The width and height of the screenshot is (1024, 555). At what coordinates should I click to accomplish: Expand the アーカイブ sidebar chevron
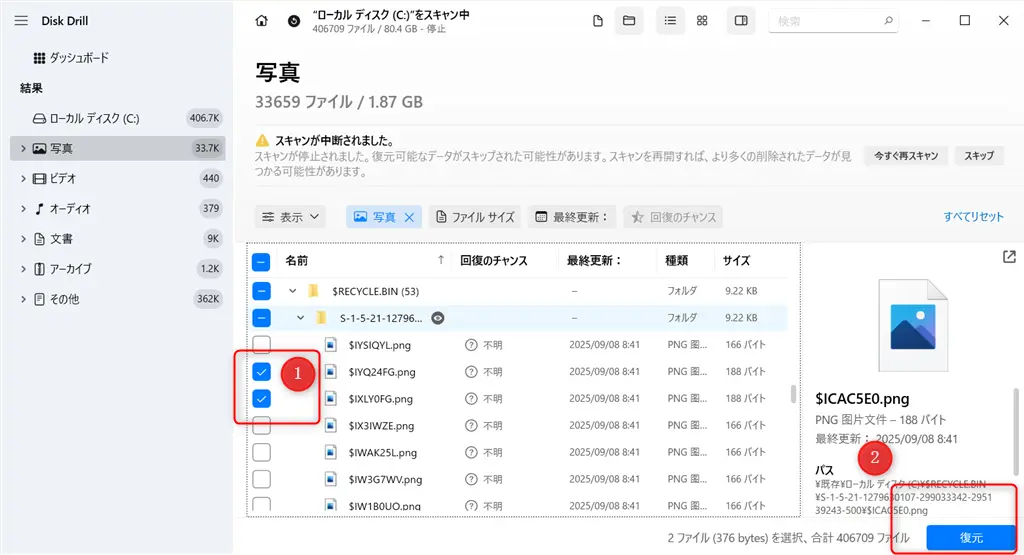[23, 268]
